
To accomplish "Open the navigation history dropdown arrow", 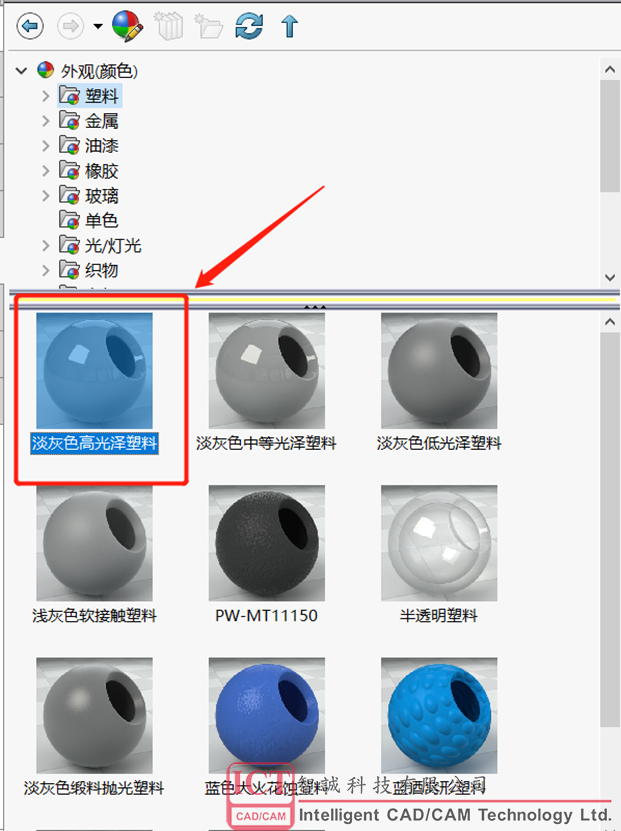I will (x=98, y=25).
